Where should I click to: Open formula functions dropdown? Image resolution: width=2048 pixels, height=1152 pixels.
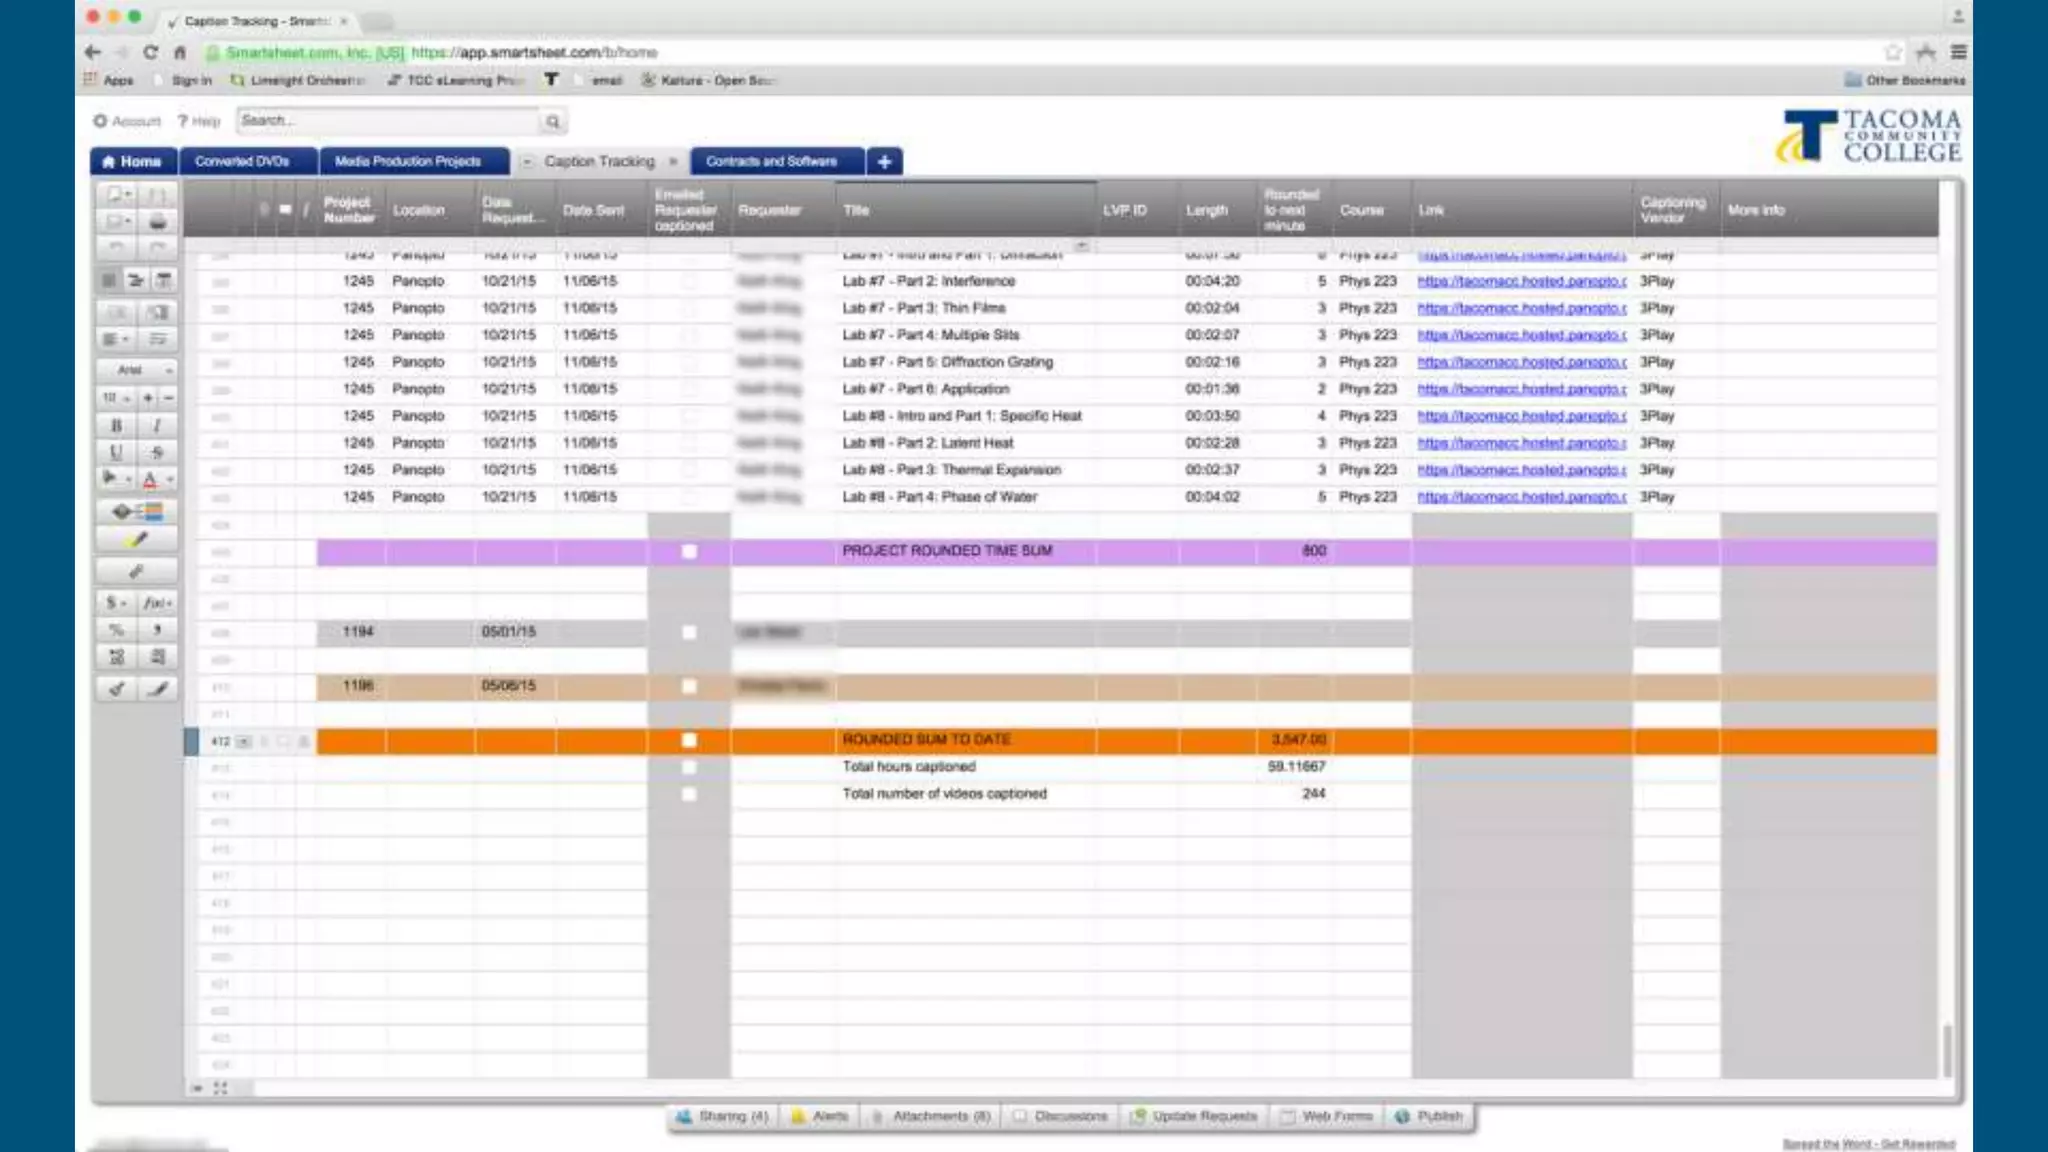(x=157, y=603)
